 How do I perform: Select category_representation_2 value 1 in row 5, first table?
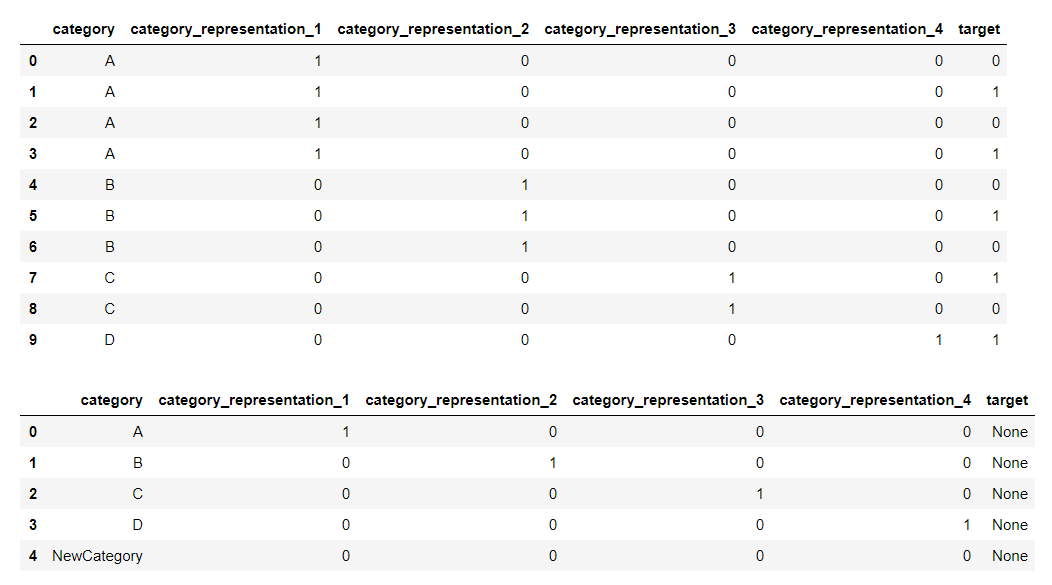pos(525,216)
